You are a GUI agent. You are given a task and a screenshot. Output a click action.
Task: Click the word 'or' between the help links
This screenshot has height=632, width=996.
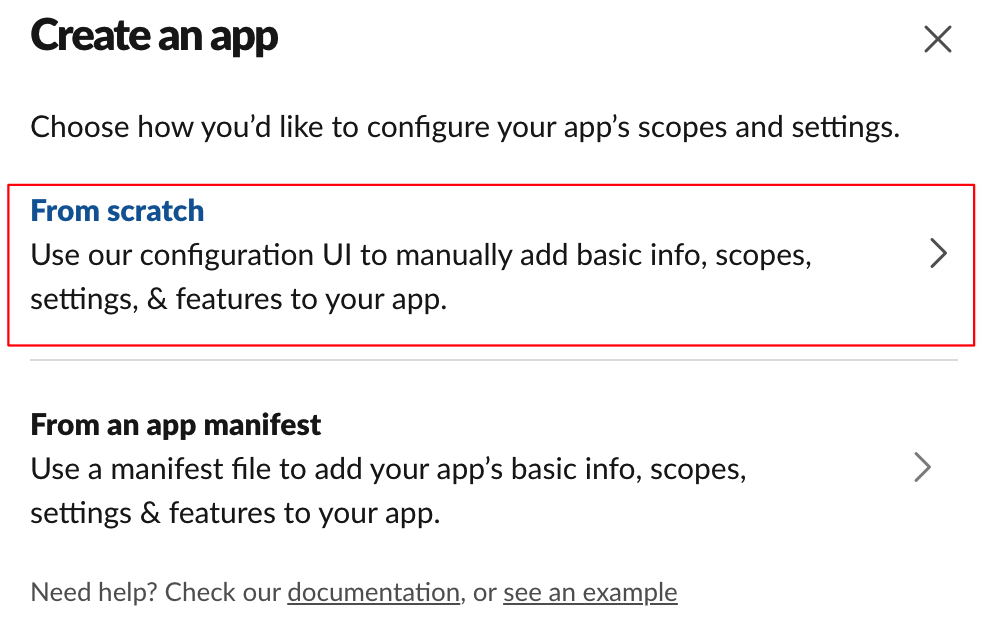click(x=485, y=593)
